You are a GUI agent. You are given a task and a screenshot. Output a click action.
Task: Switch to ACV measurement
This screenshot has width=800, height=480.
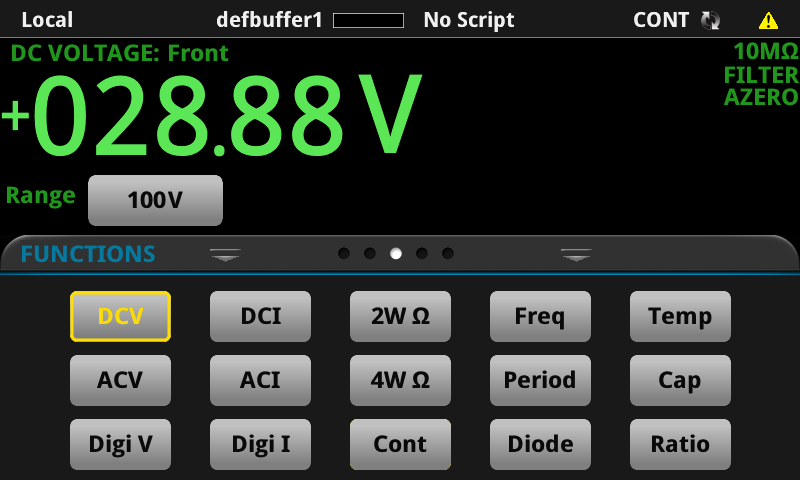tap(120, 380)
